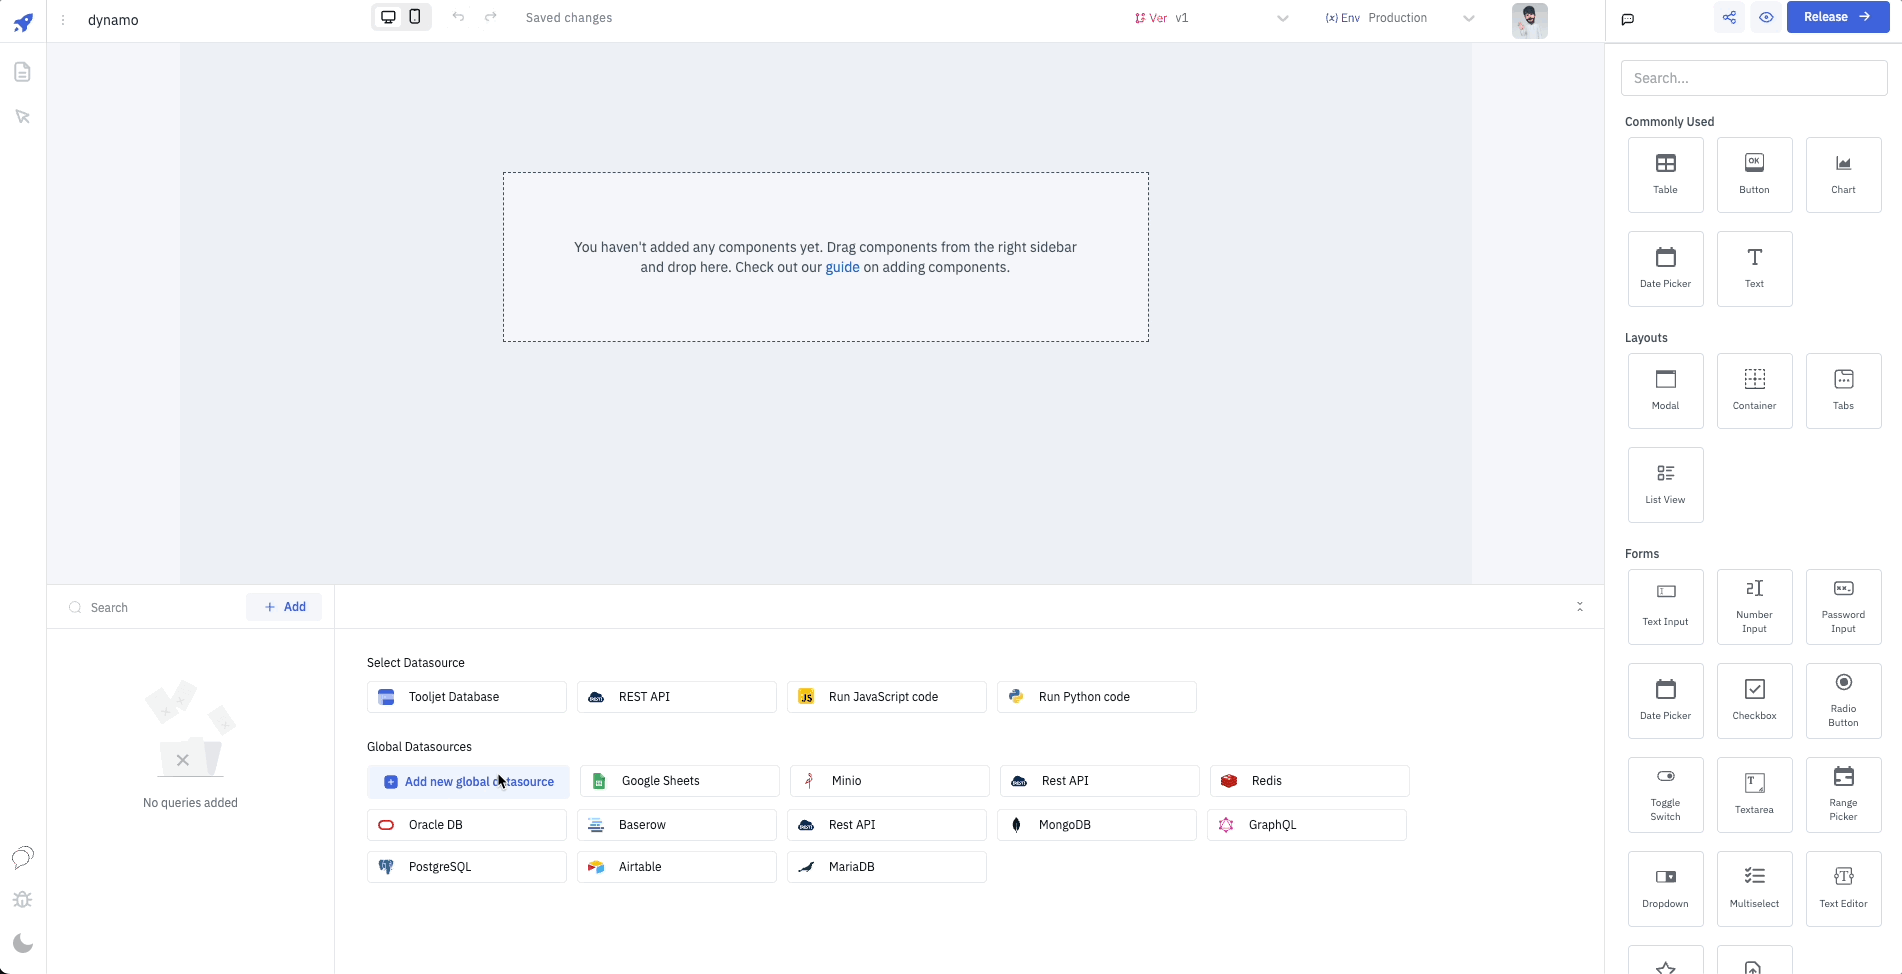Image resolution: width=1902 pixels, height=974 pixels.
Task: Collapse the query panel
Action: 1580,607
